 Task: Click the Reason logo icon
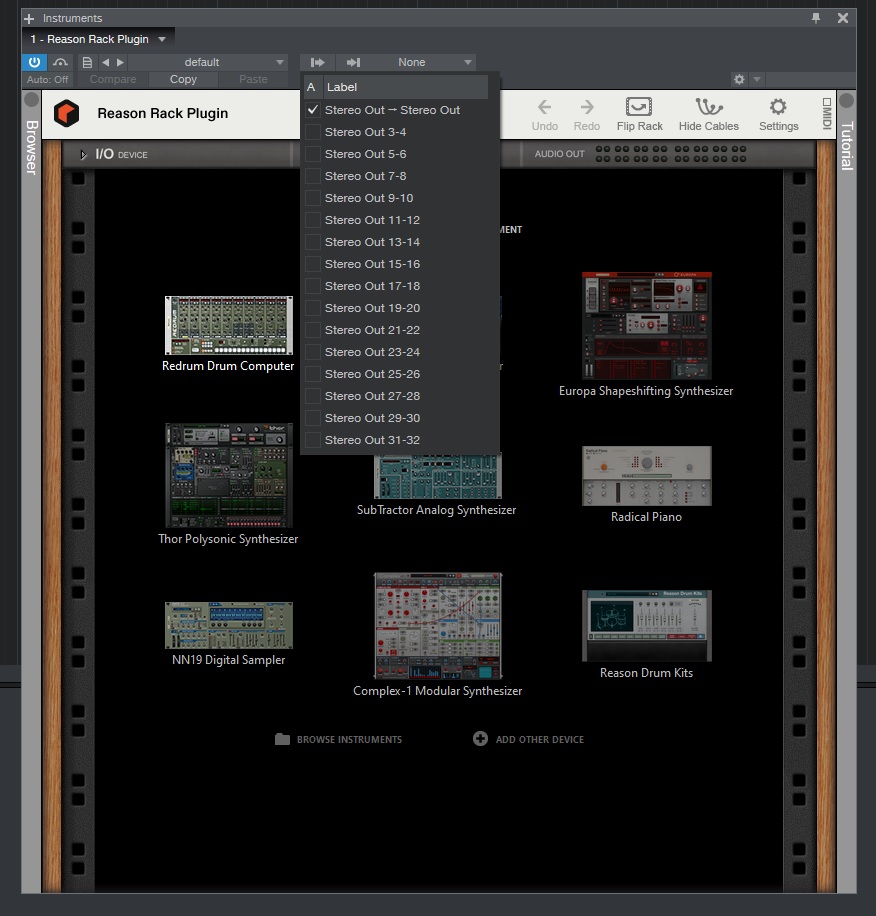click(66, 113)
